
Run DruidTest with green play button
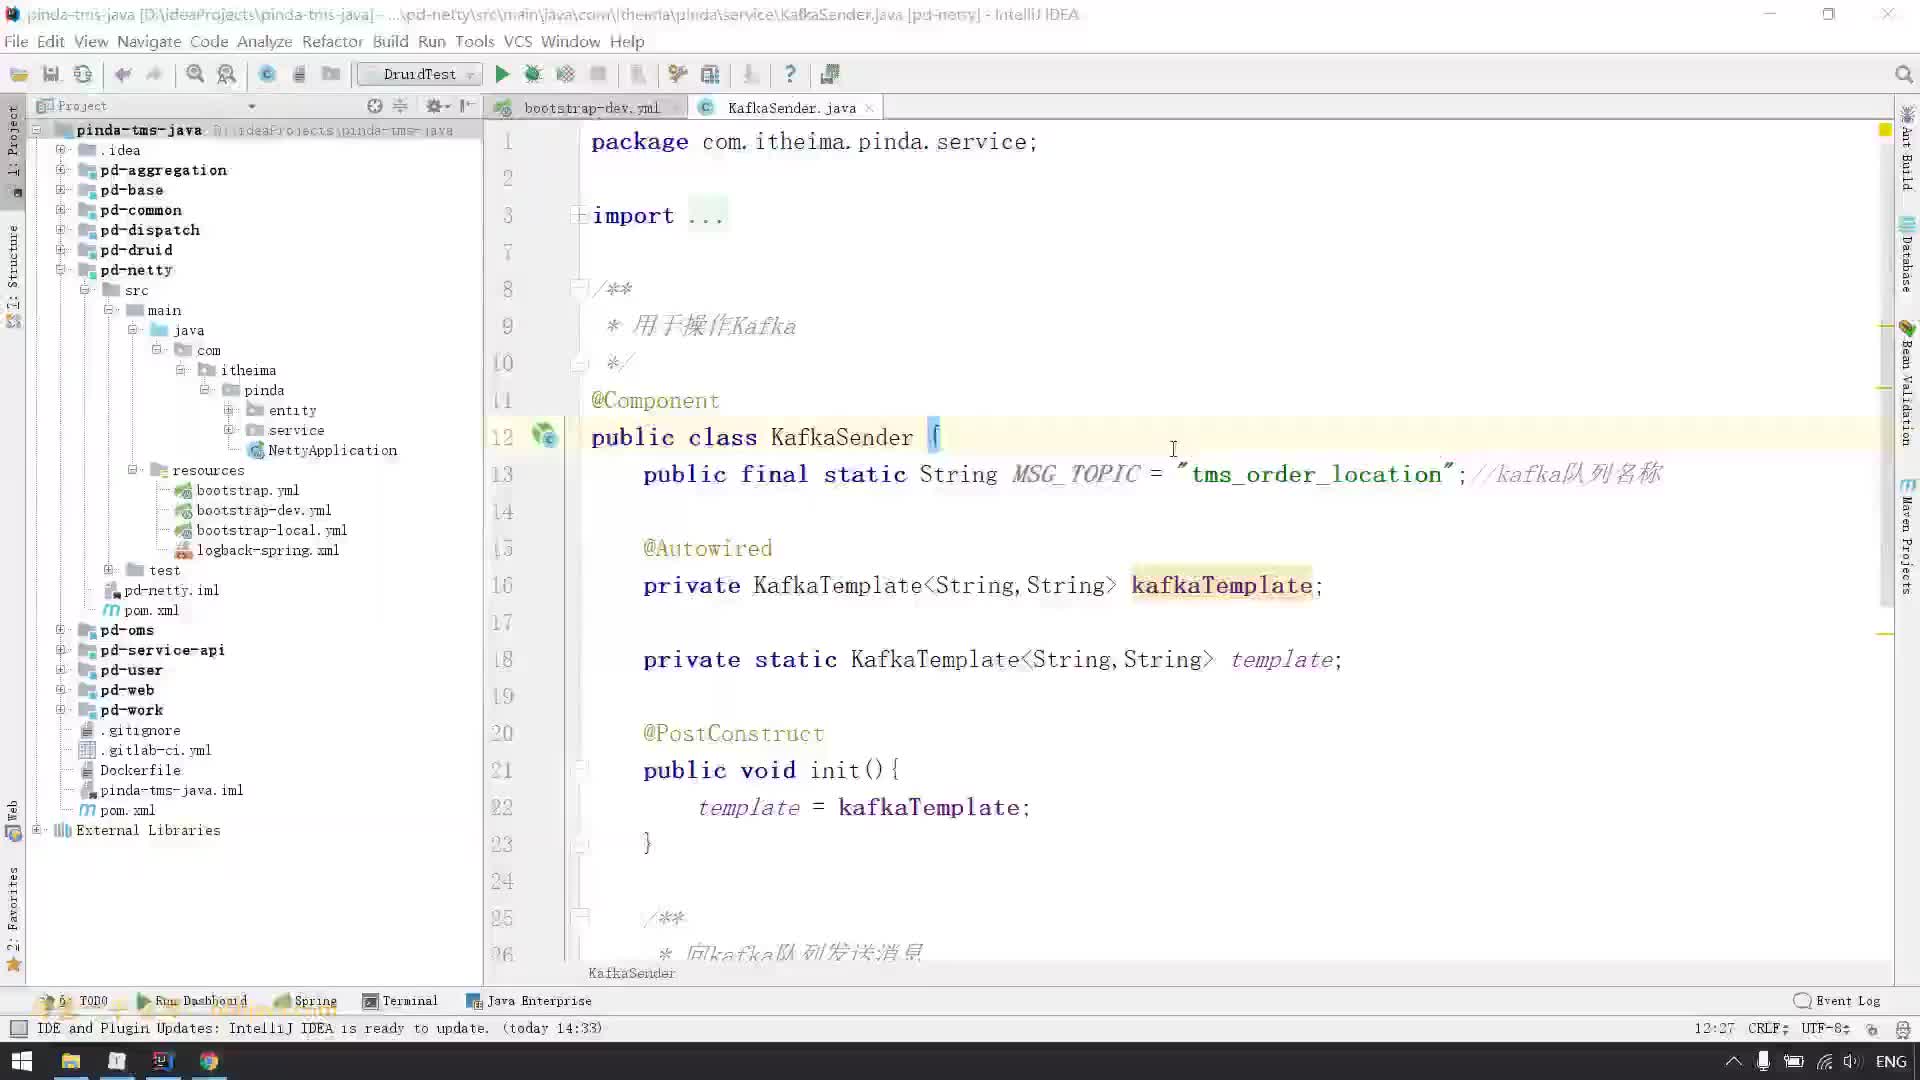point(502,74)
